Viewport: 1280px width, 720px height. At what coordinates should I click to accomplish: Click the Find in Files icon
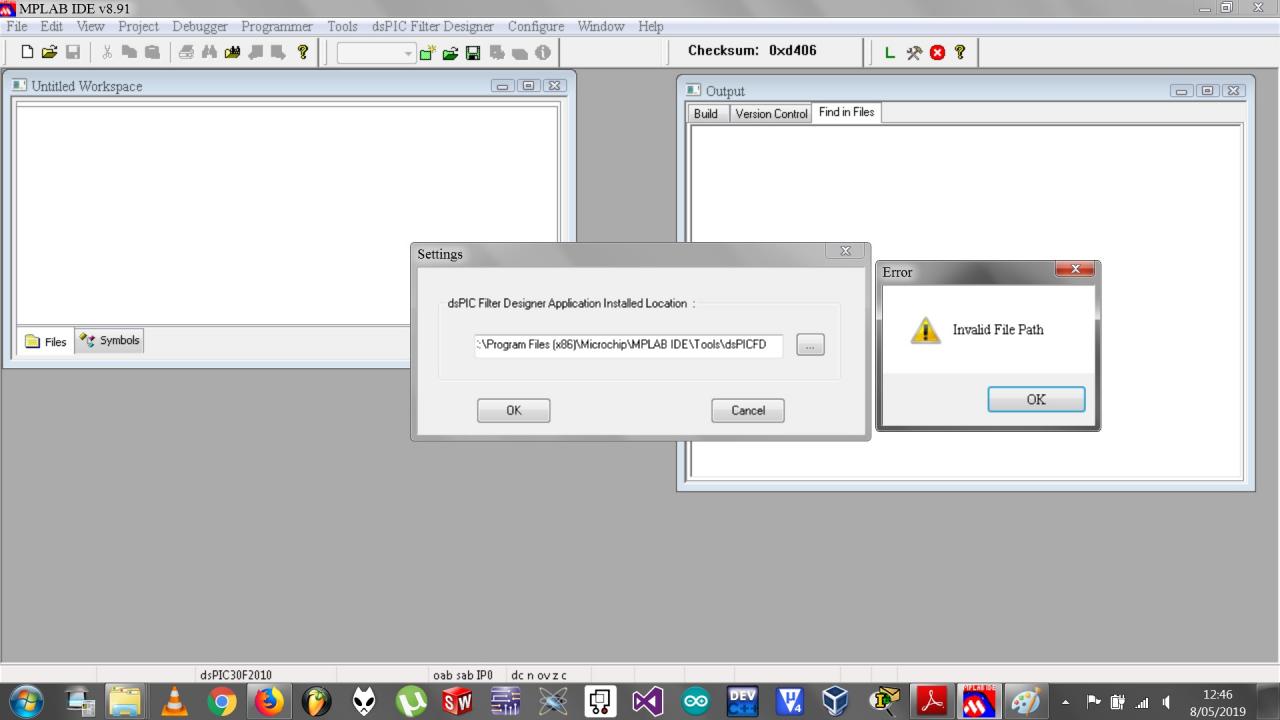click(x=233, y=52)
